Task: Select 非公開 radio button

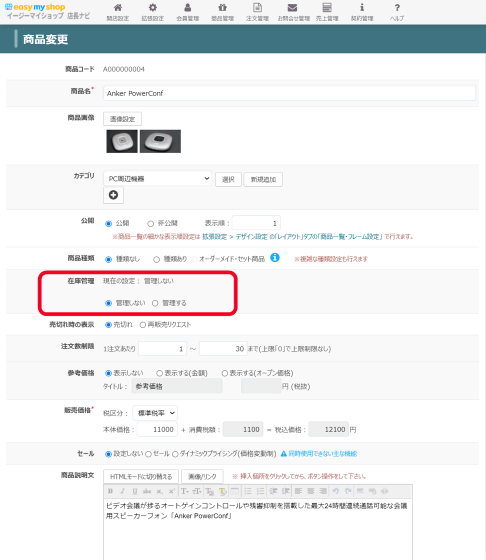Action: (x=150, y=224)
